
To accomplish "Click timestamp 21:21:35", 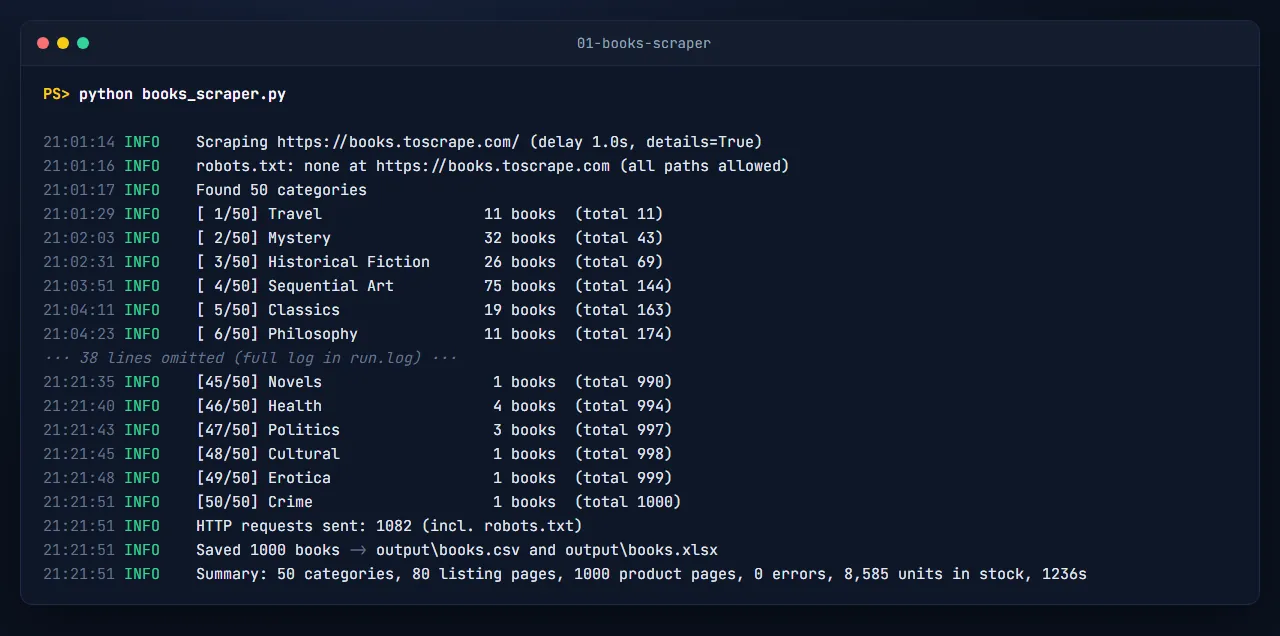I will [79, 382].
